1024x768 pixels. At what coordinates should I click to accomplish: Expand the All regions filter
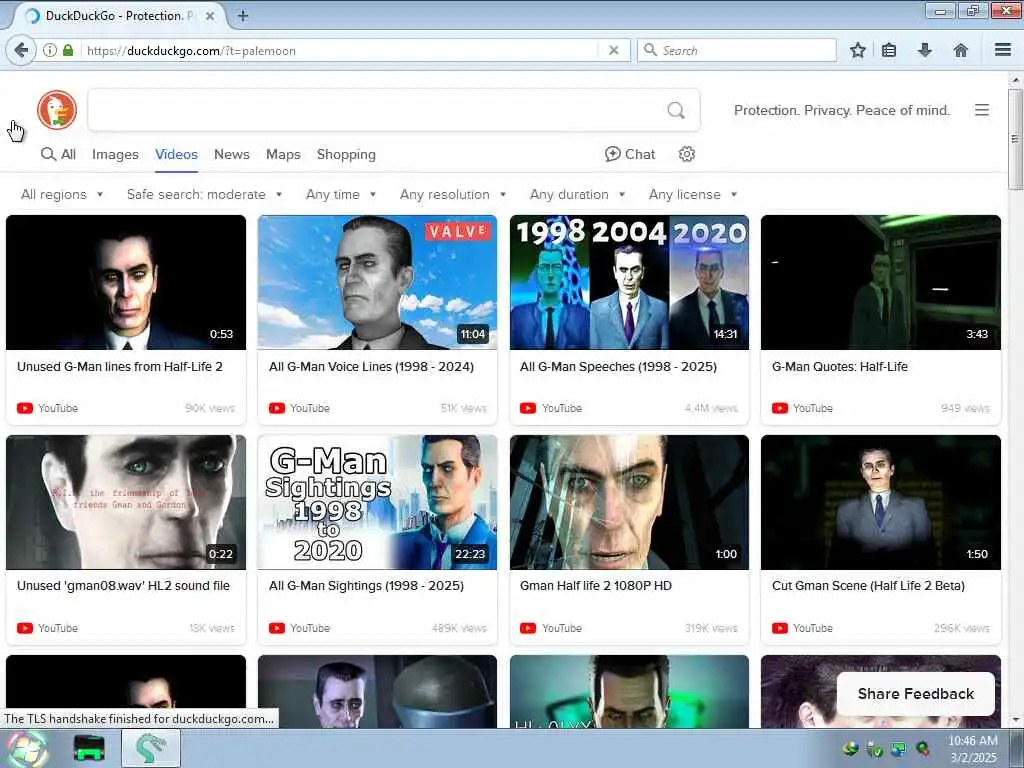pos(62,195)
